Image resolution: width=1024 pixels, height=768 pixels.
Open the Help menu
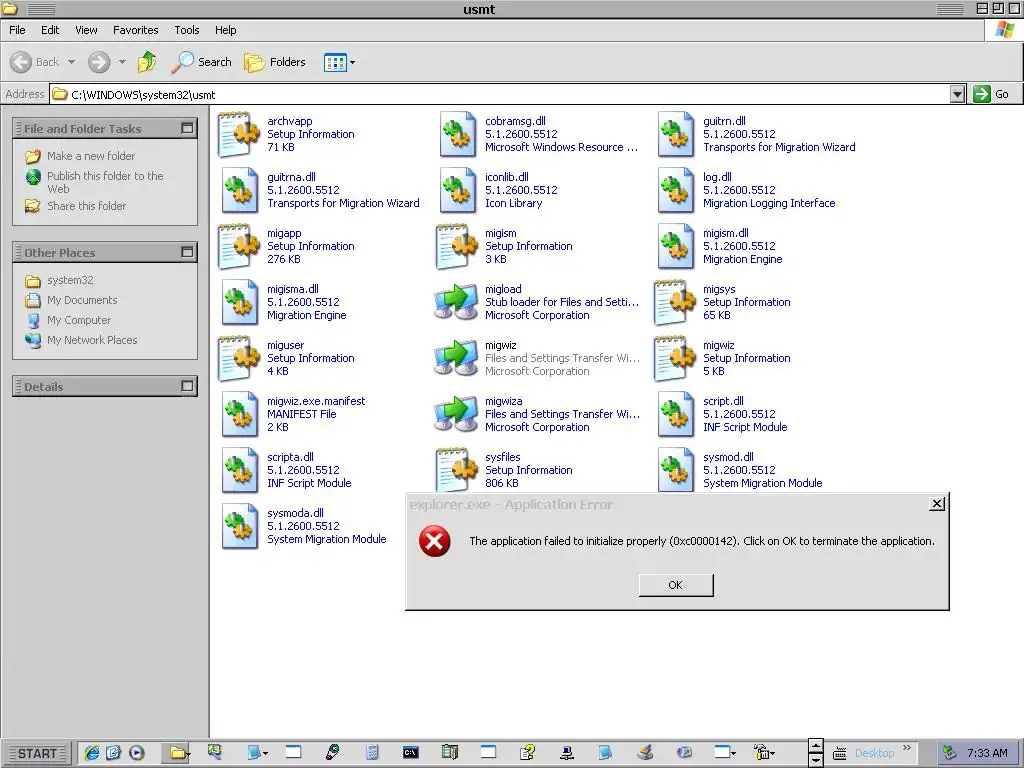click(x=226, y=30)
